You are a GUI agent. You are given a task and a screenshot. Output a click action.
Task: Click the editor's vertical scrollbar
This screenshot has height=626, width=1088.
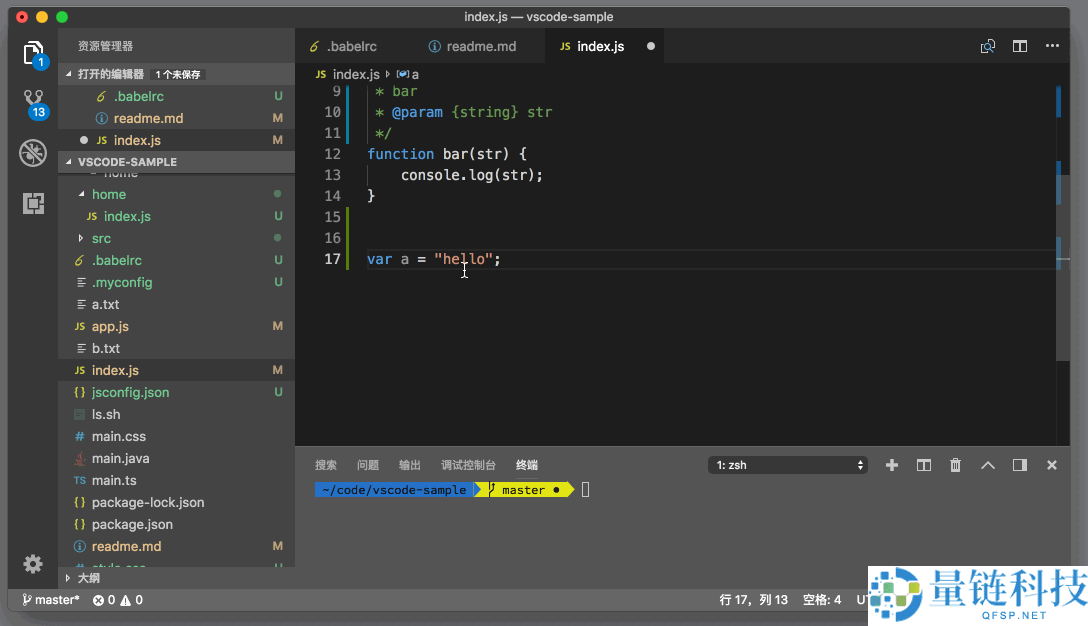1061,229
